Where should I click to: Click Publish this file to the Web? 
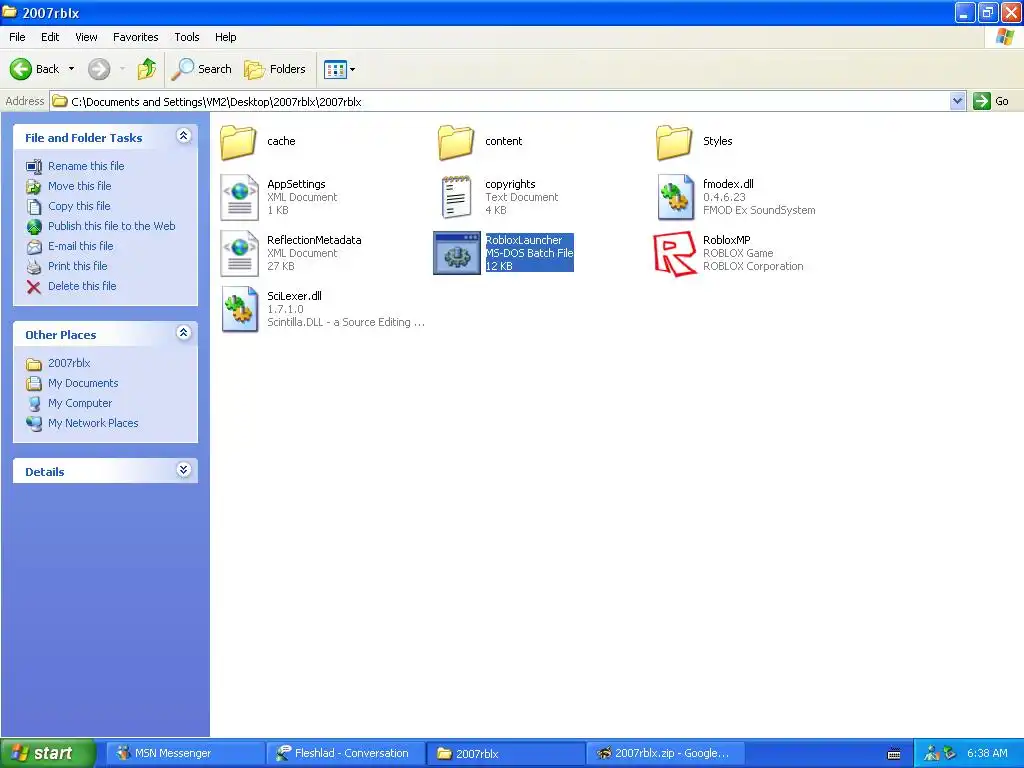click(112, 226)
